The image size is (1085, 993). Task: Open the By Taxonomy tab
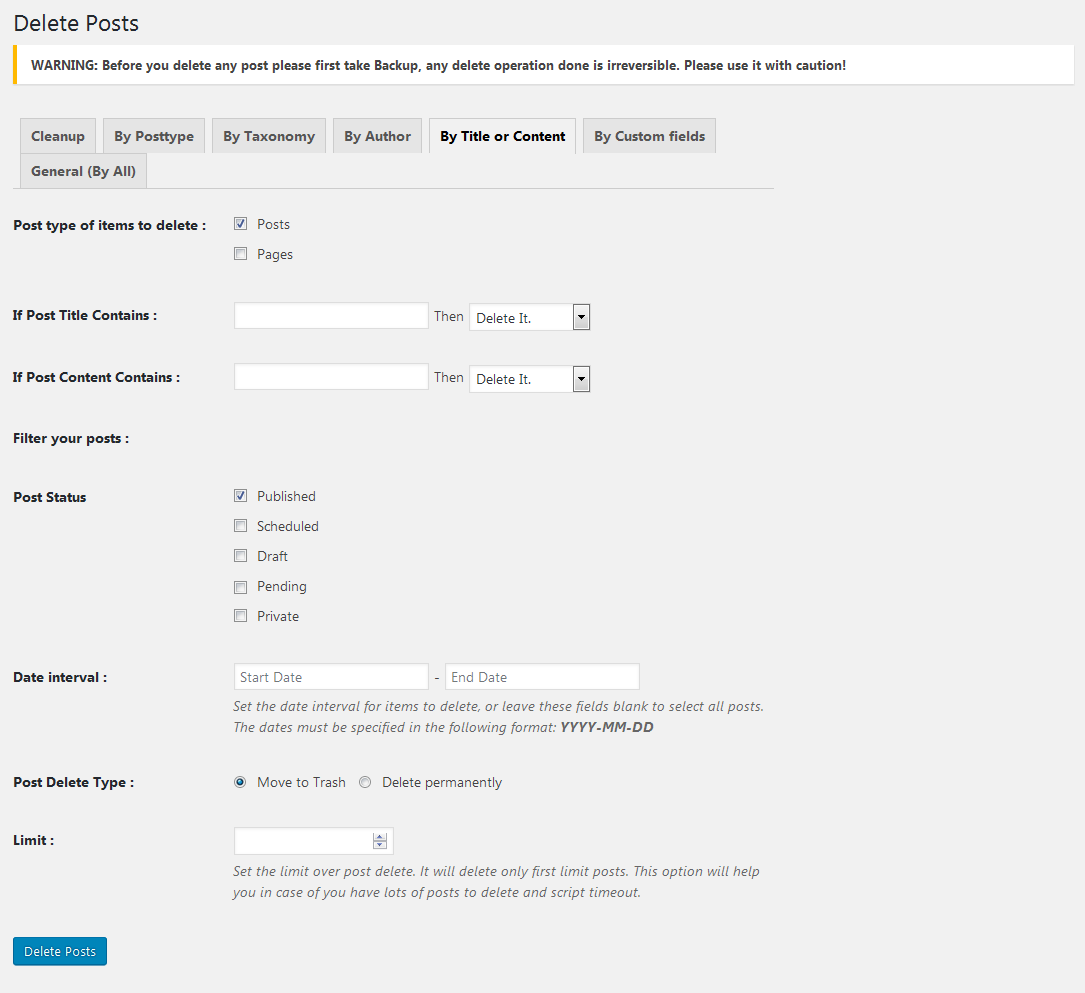[269, 136]
